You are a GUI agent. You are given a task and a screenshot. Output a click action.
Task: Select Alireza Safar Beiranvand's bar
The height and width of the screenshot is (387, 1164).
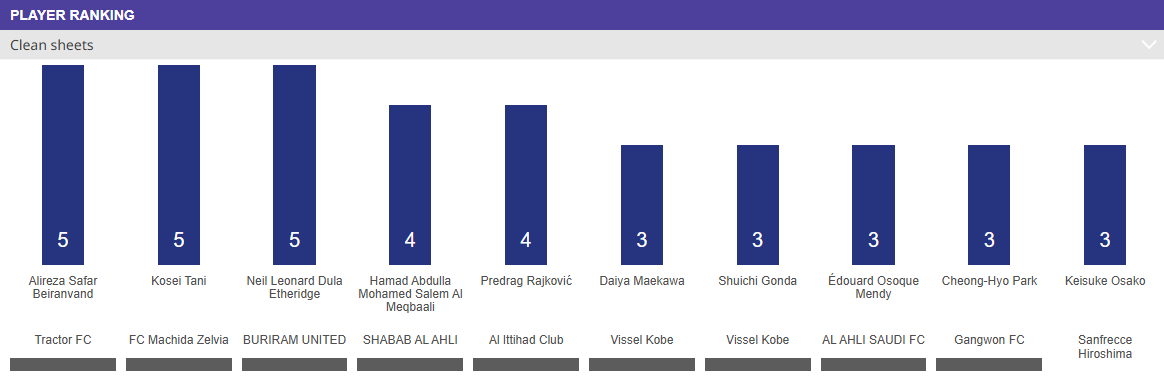[x=63, y=165]
